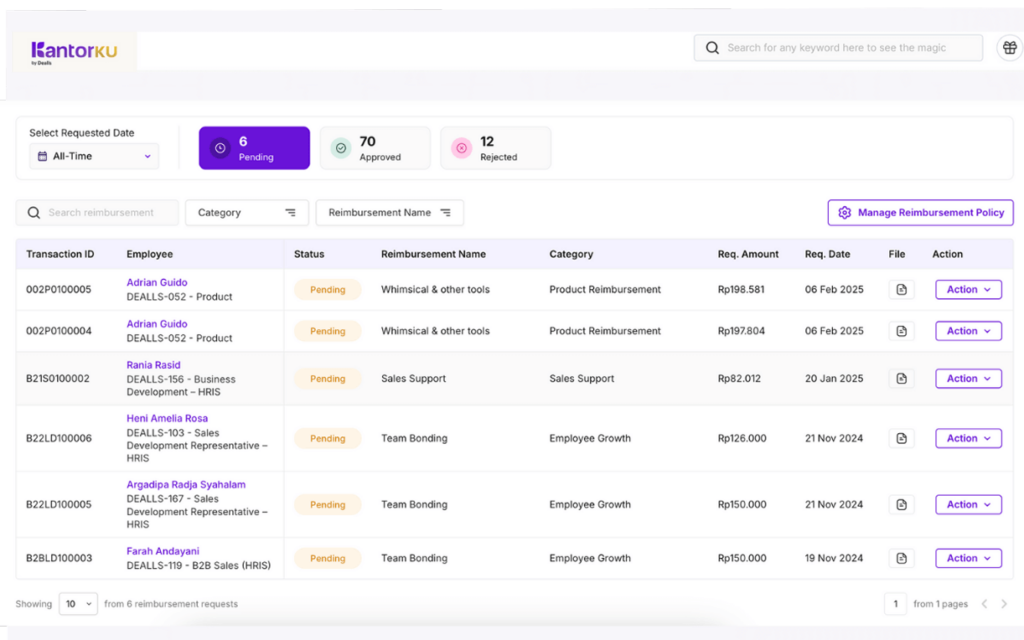Open the rows-per-page dropdown showing 10

(78, 604)
